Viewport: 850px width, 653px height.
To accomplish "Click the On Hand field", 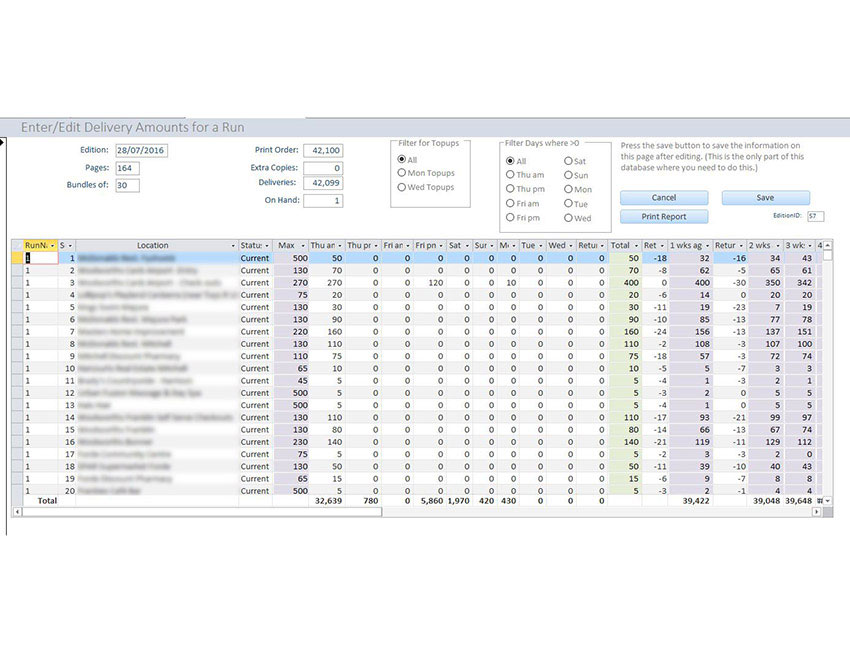I will tap(323, 201).
